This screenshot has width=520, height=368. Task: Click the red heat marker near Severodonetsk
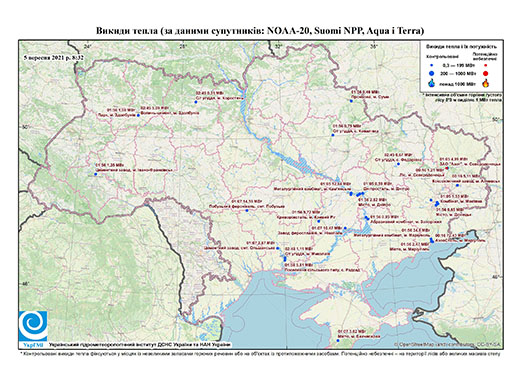[x=447, y=168]
